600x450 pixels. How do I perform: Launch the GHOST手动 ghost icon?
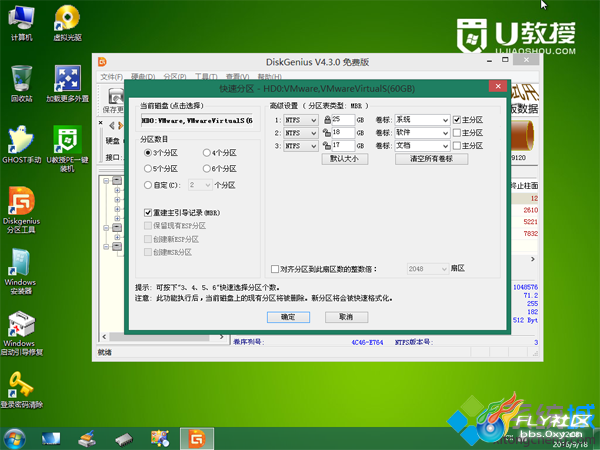click(21, 145)
